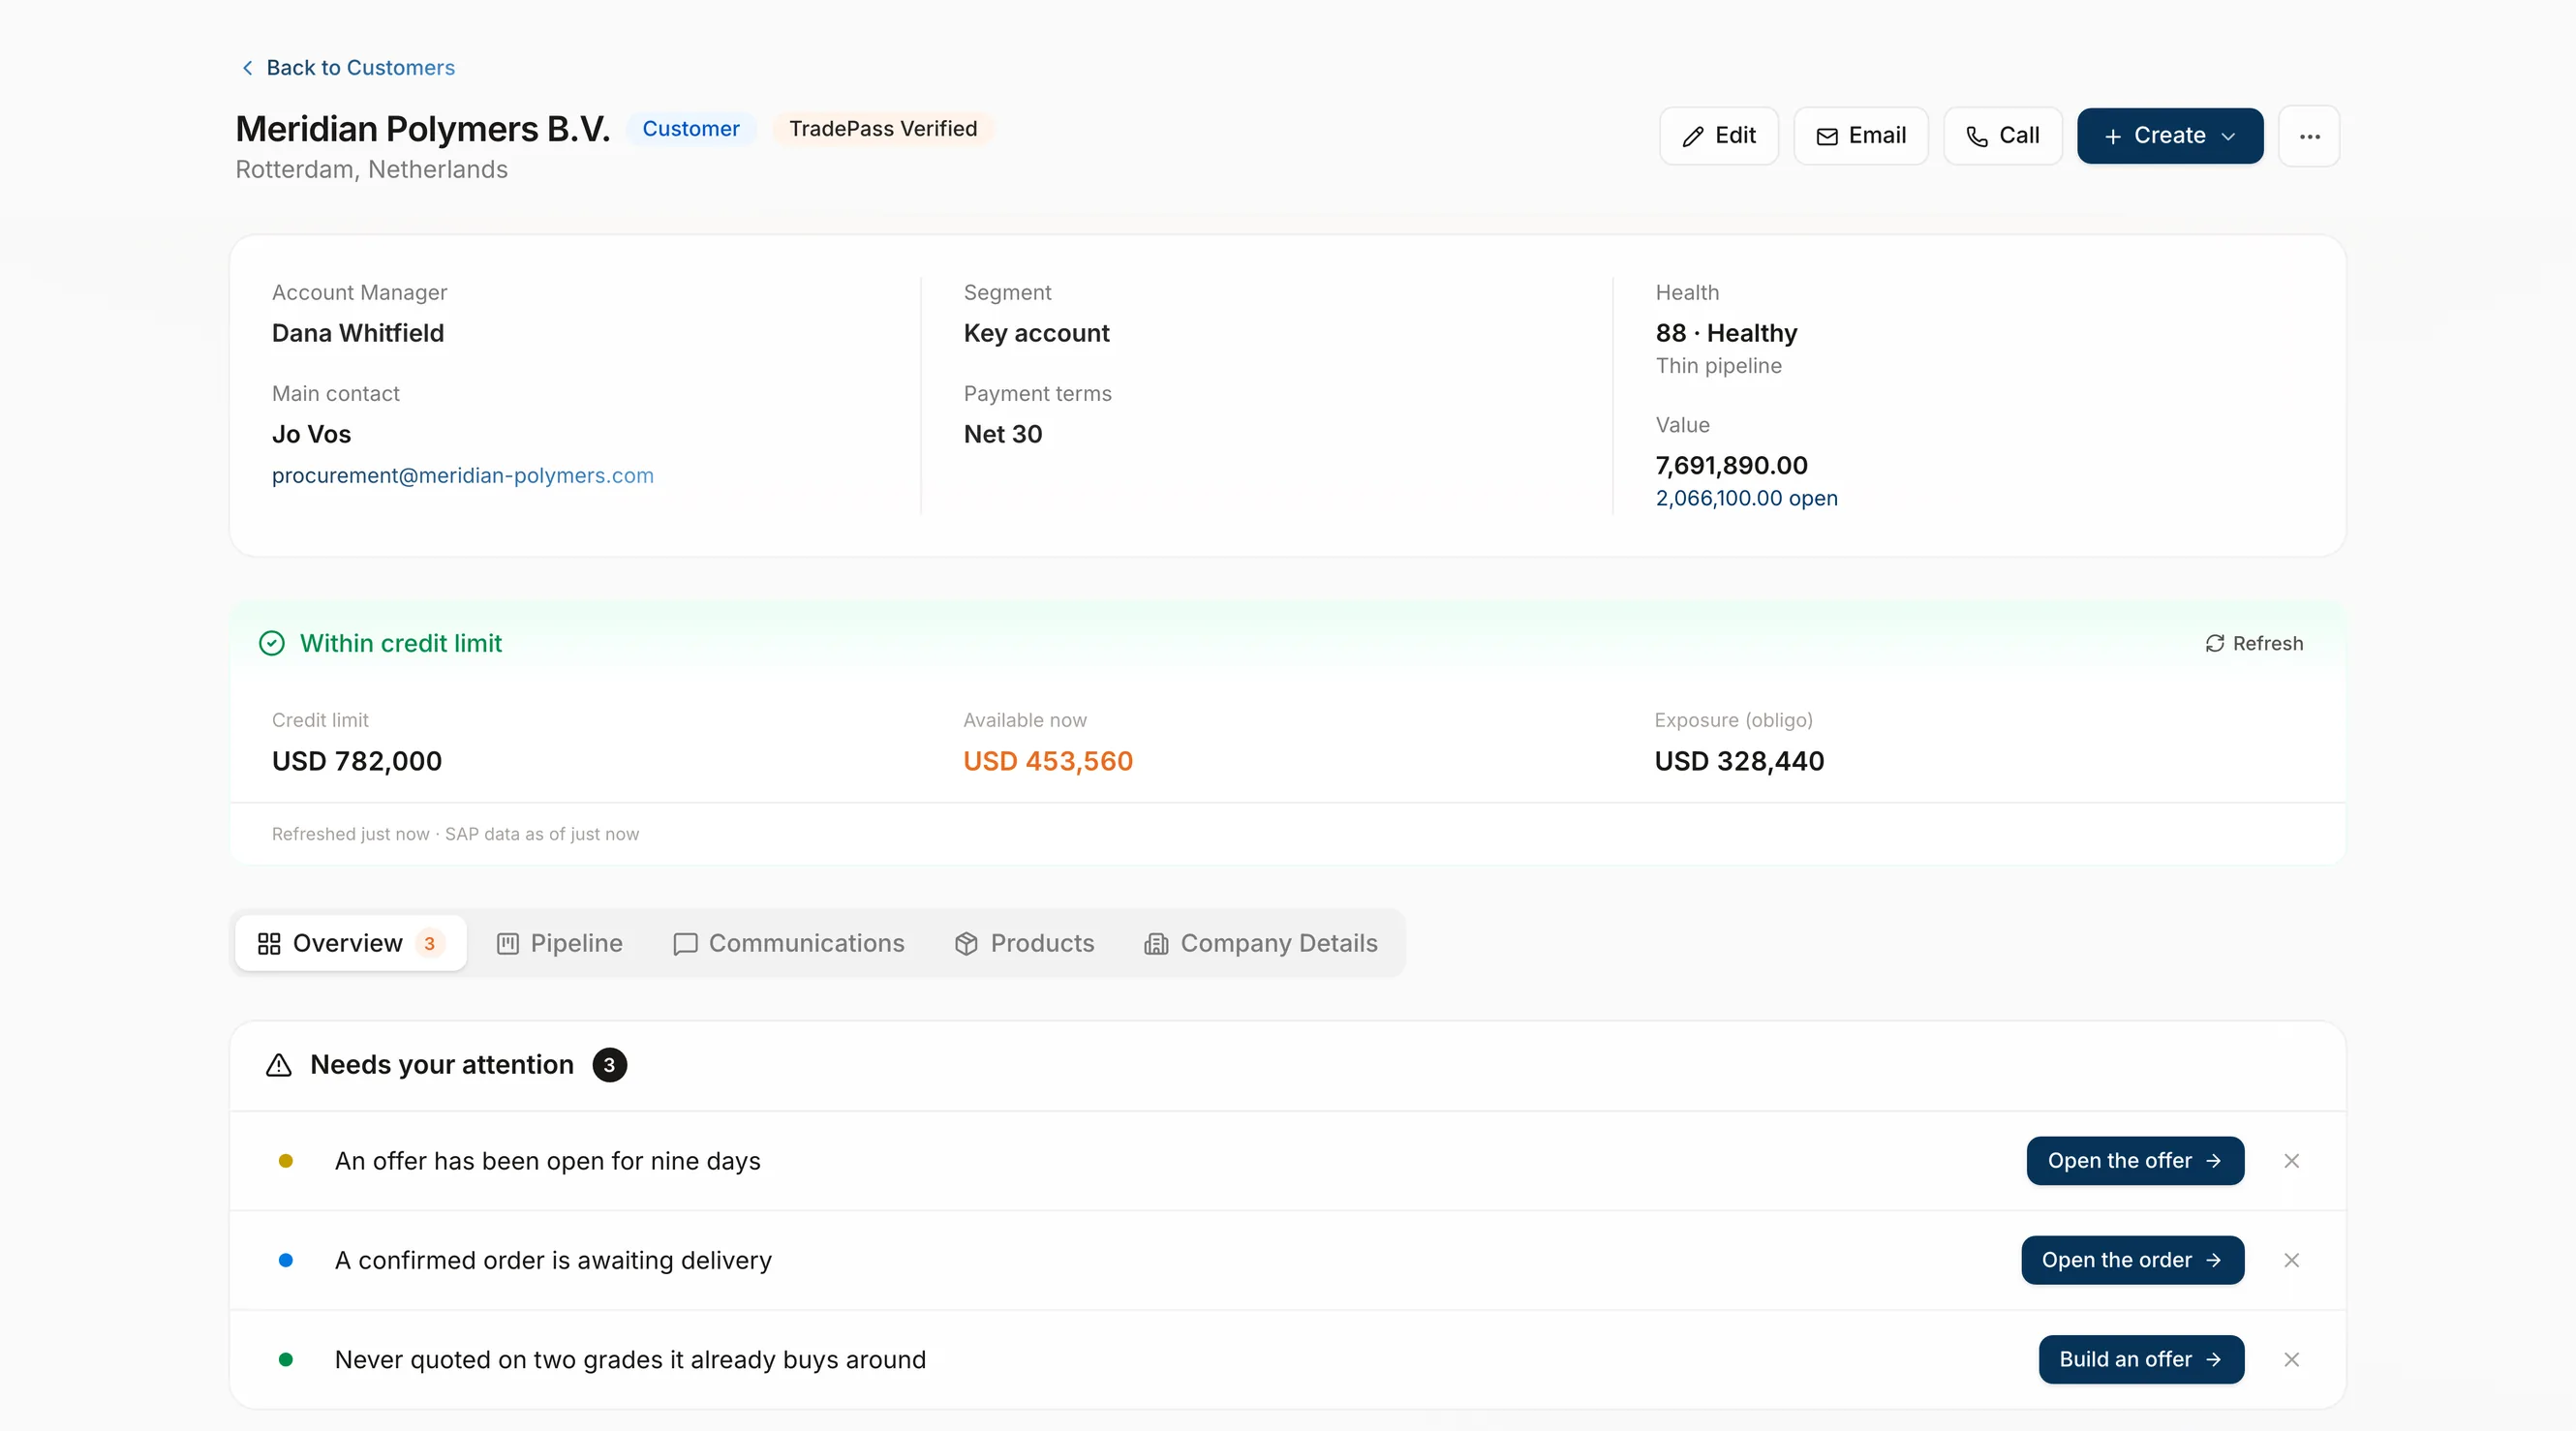Click the 7,691,890.00 total value
The image size is (2576, 1431).
pyautogui.click(x=1731, y=465)
